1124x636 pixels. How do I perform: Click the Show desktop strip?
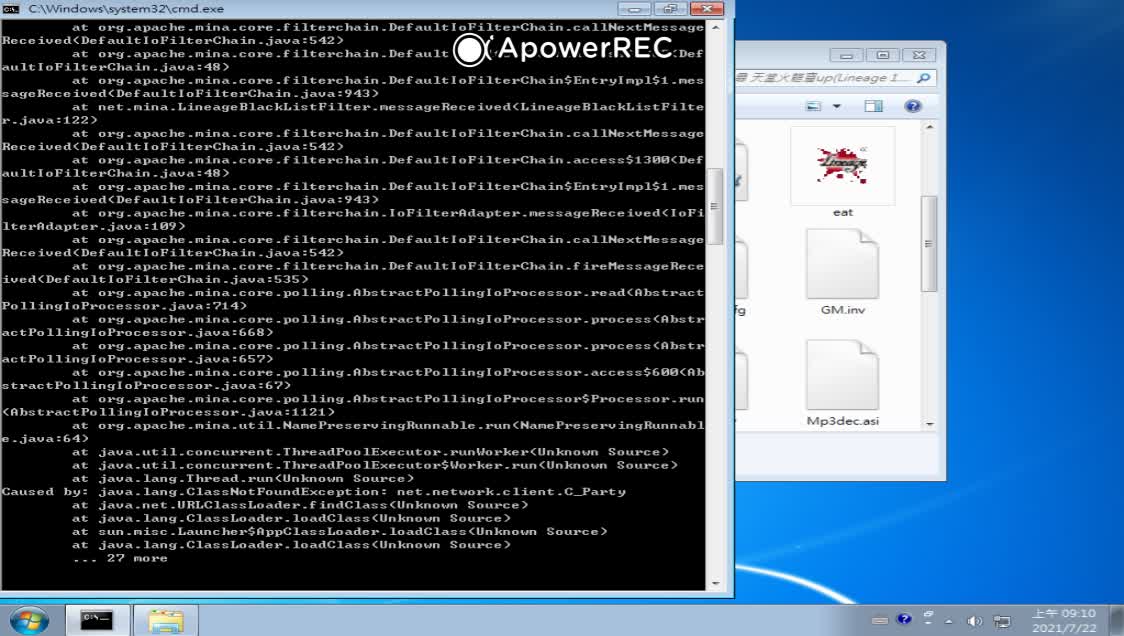[1116, 620]
